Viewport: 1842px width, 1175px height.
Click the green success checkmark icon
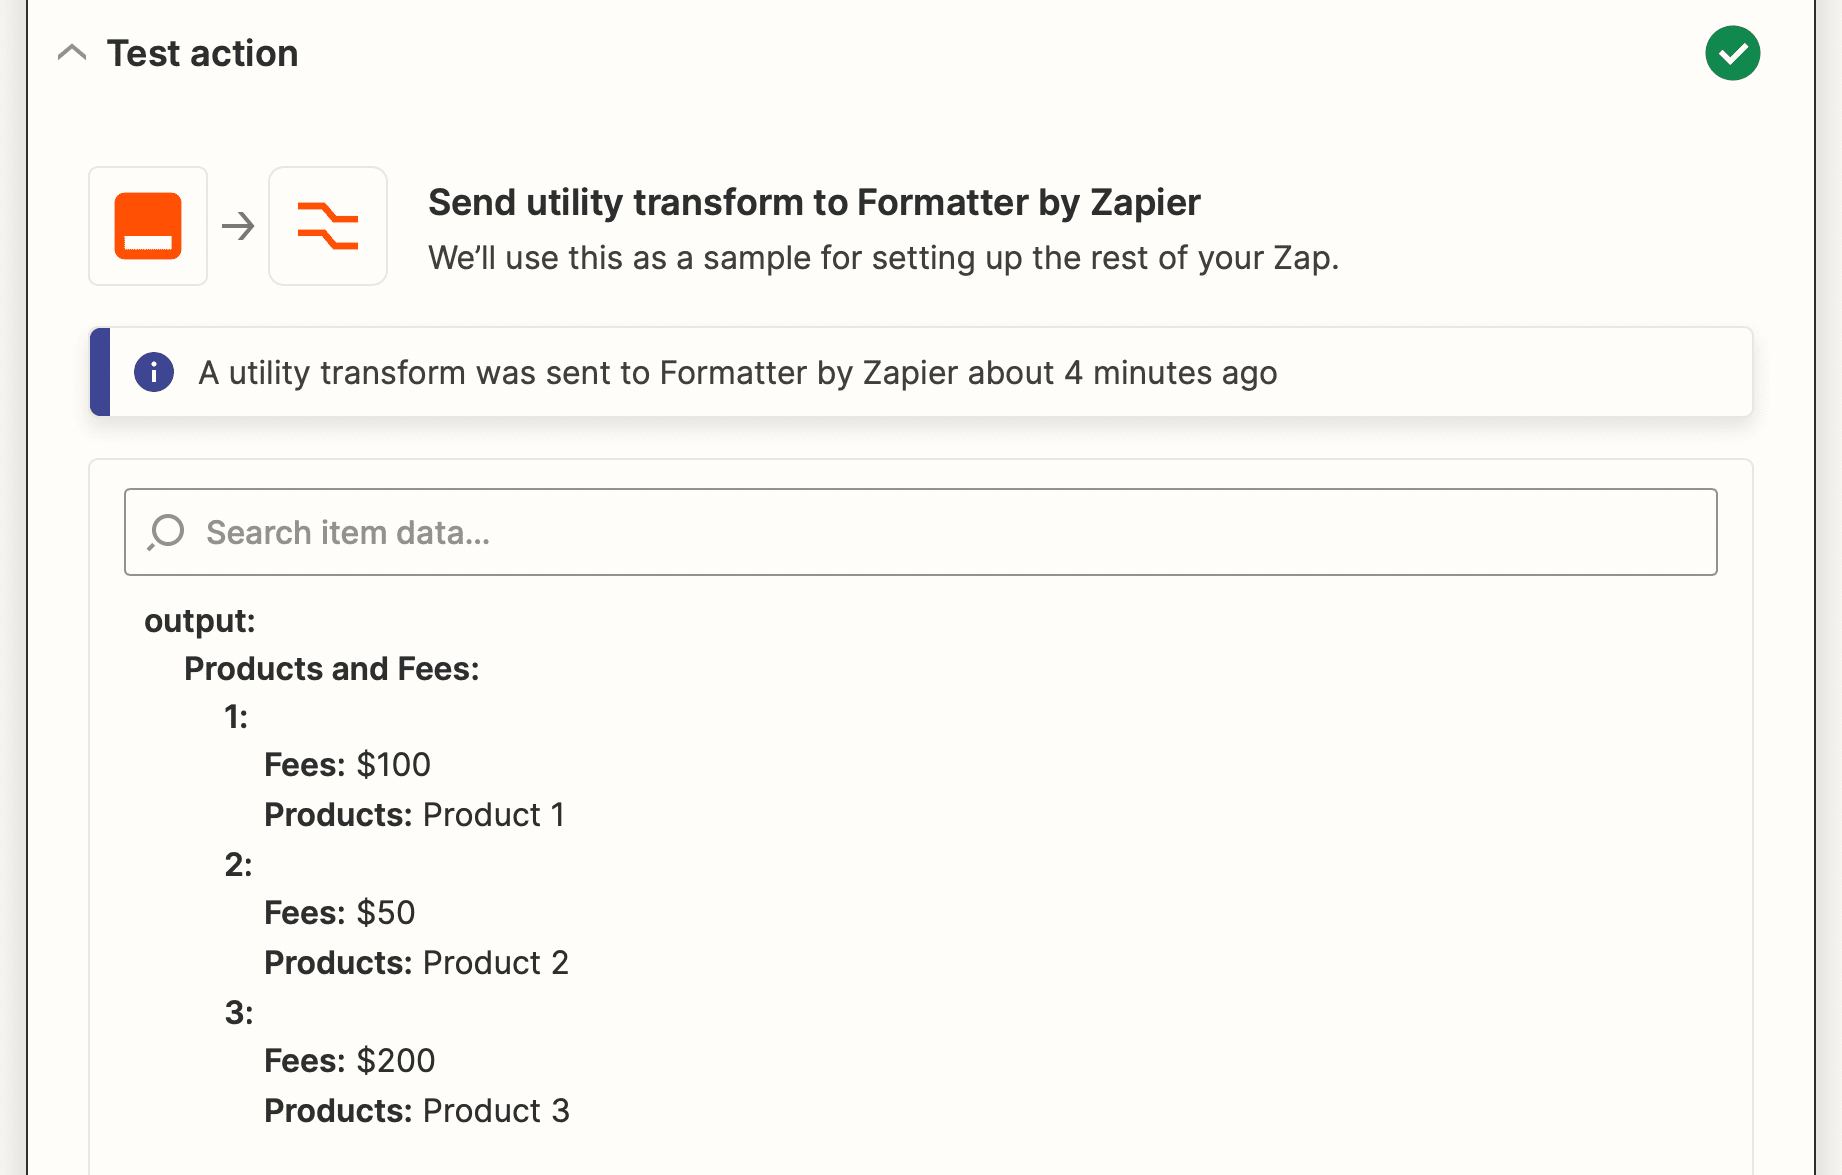pos(1732,53)
